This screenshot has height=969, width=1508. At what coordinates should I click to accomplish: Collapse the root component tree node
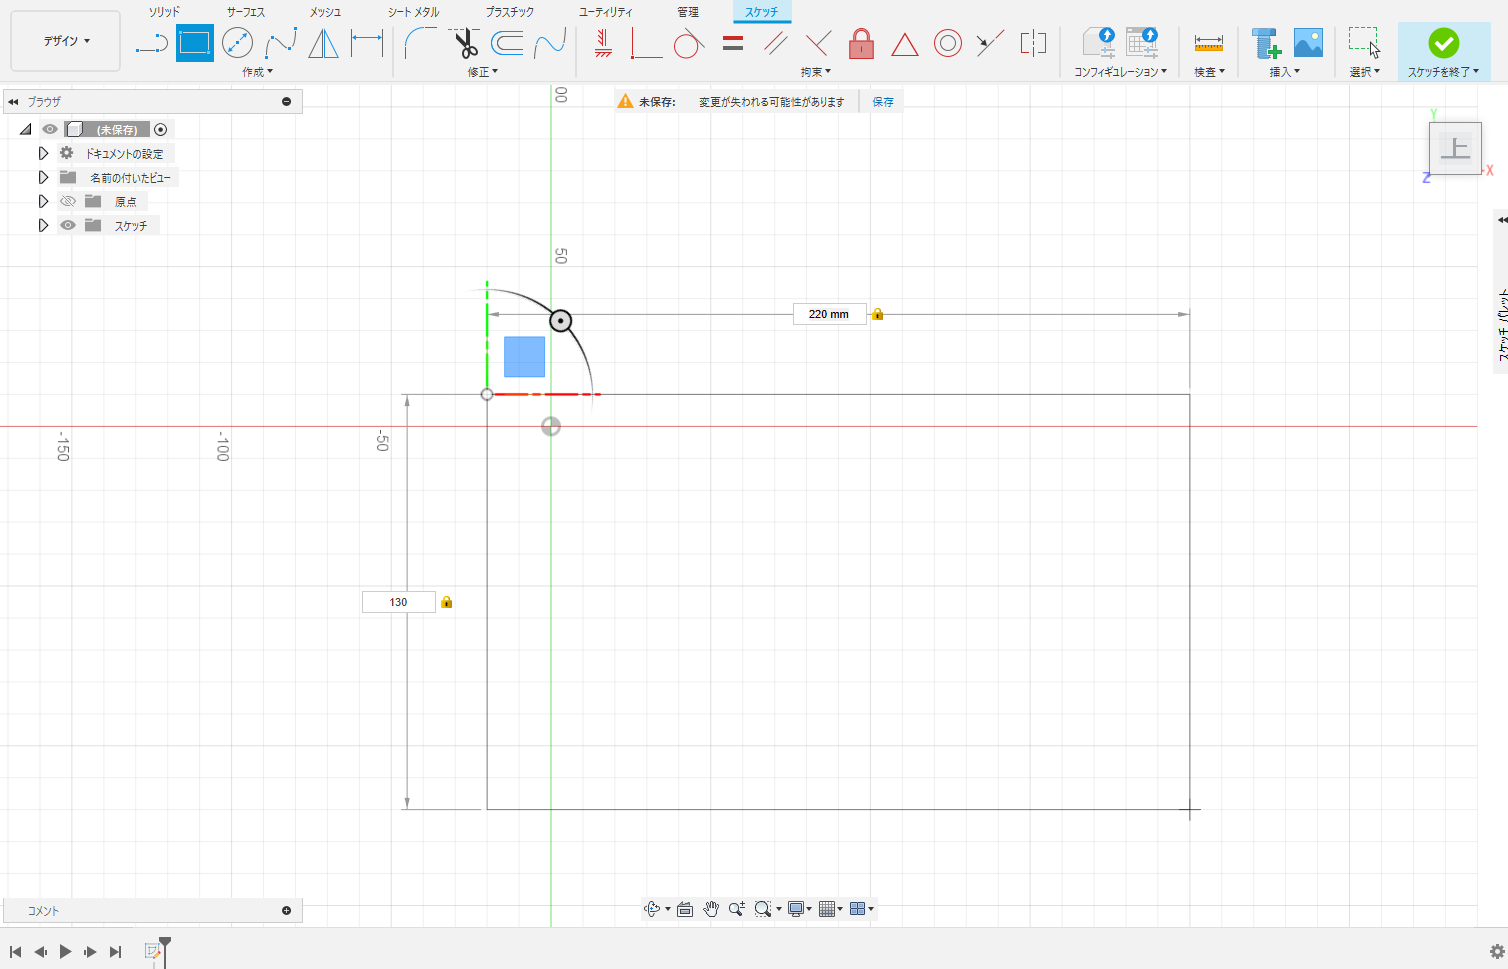(26, 129)
